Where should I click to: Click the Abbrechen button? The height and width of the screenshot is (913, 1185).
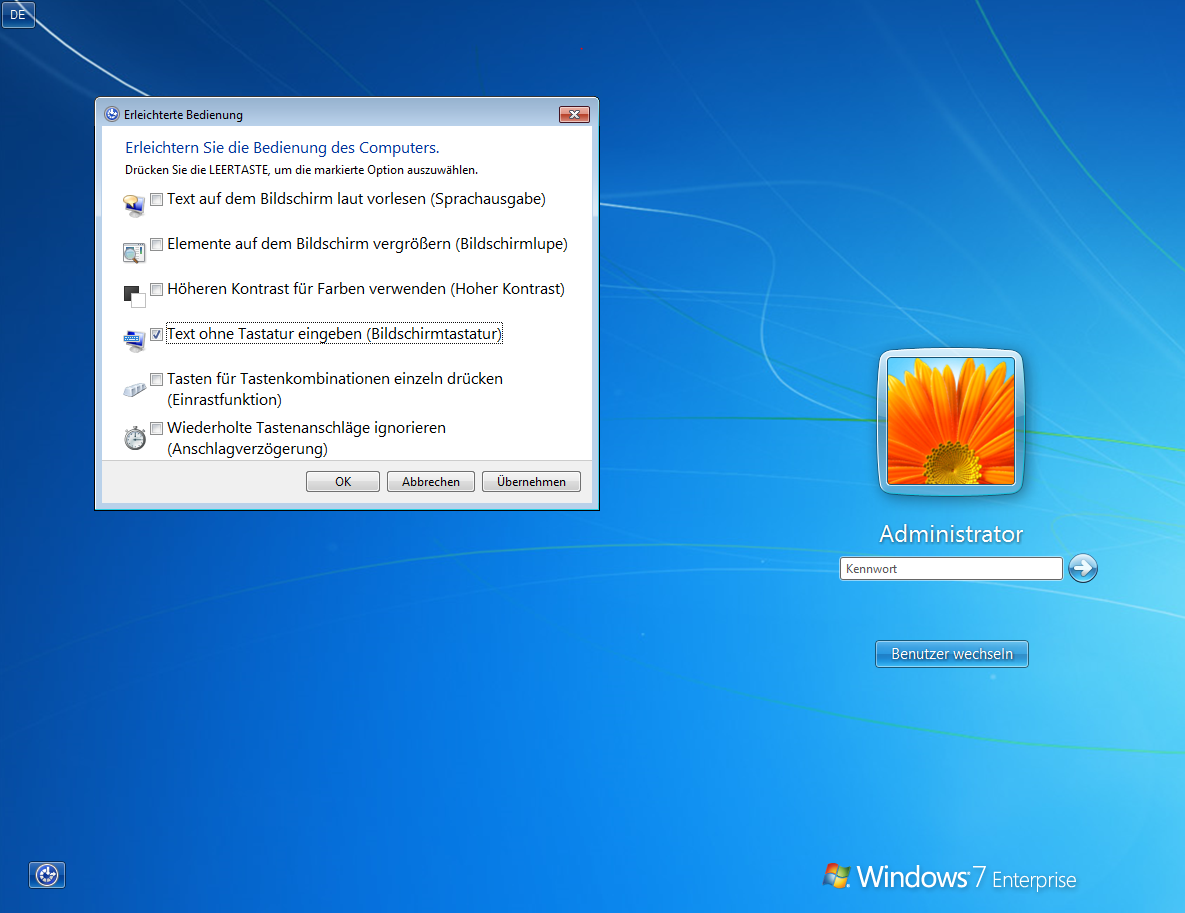[x=431, y=482]
